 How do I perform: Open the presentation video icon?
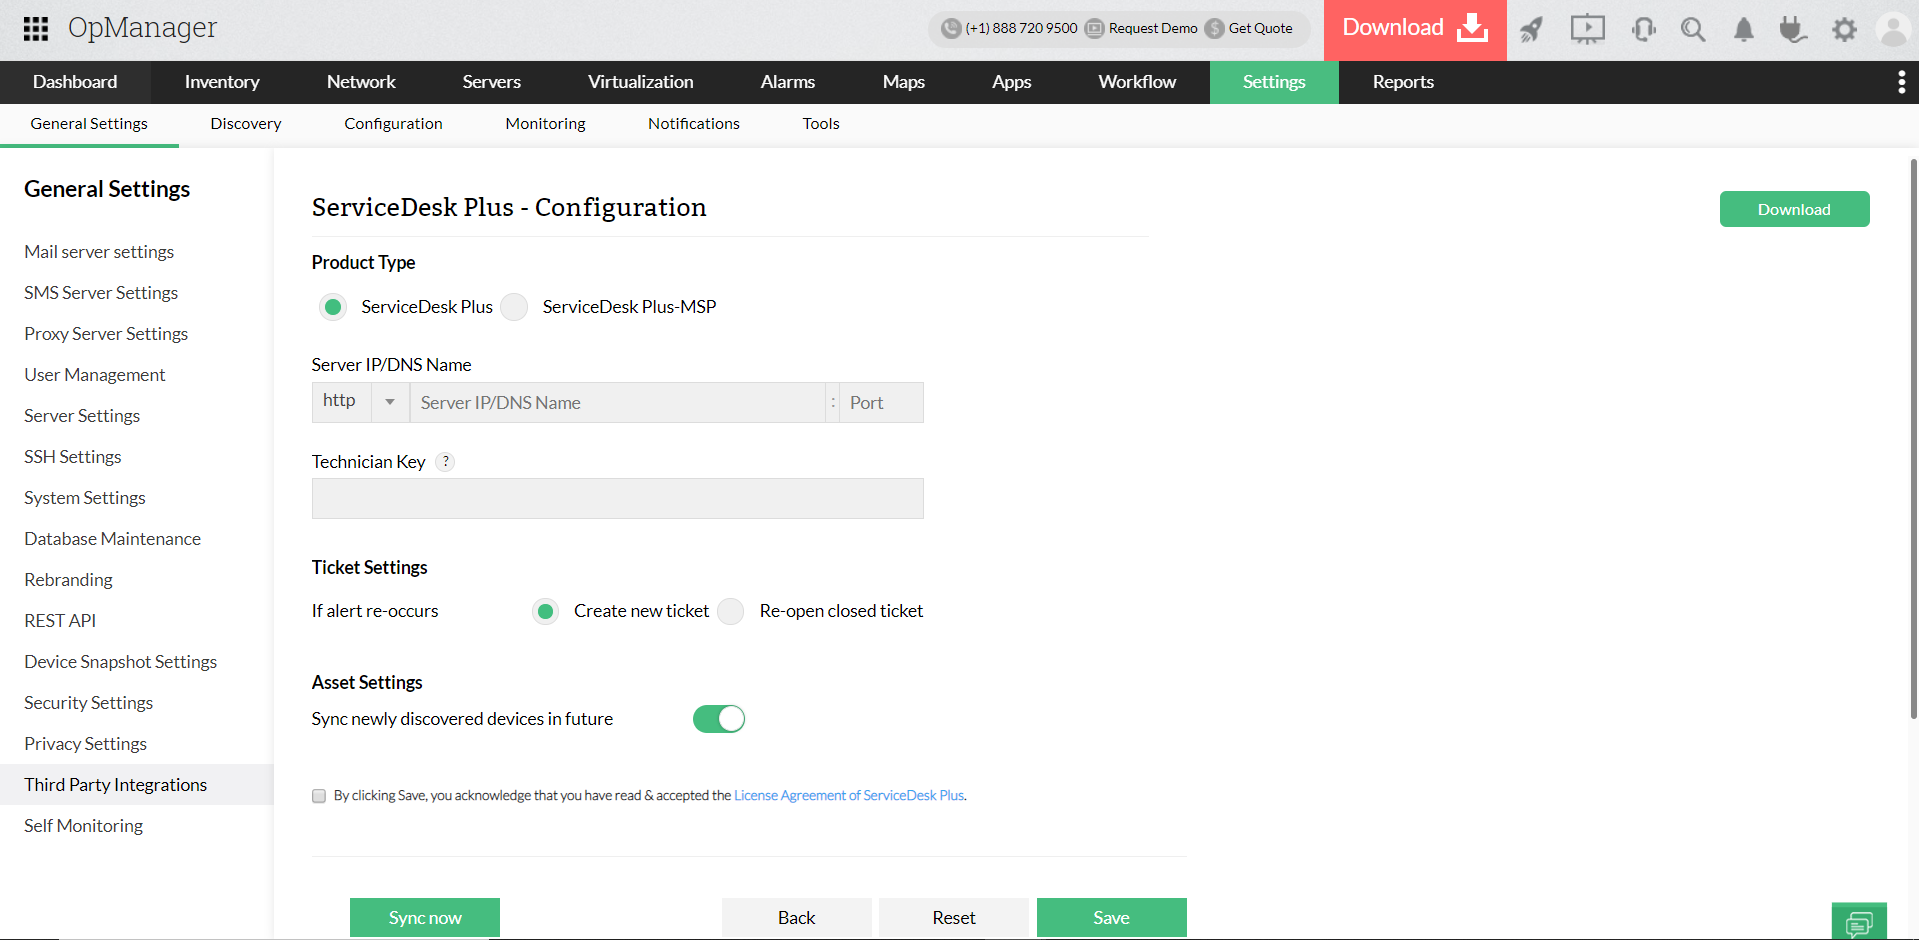[1587, 29]
